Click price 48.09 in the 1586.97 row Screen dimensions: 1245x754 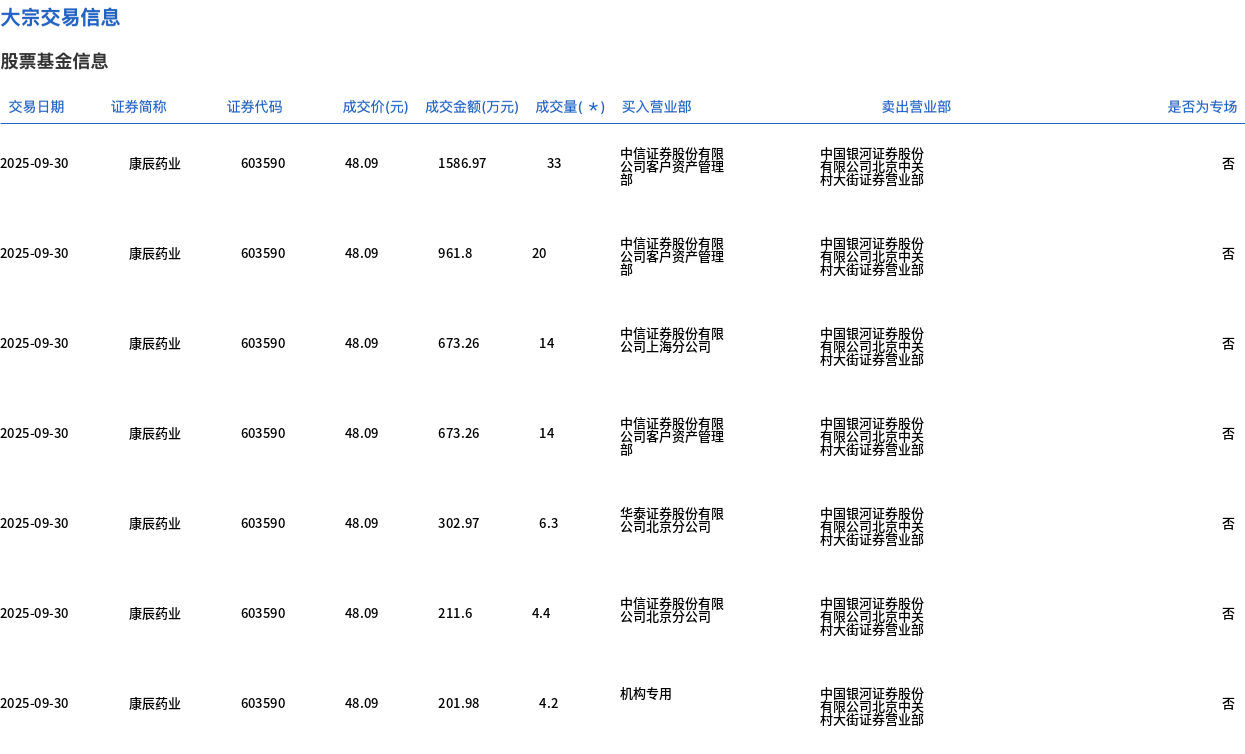[x=362, y=163]
